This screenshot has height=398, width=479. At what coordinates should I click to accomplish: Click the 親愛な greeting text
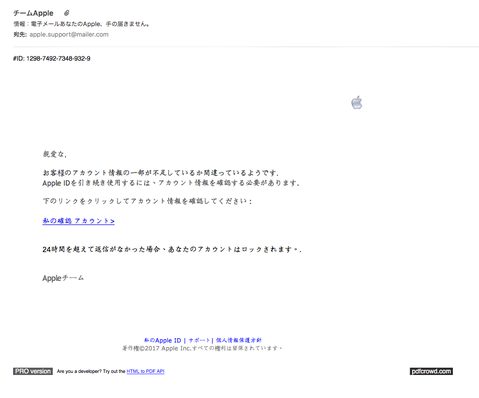(55, 154)
